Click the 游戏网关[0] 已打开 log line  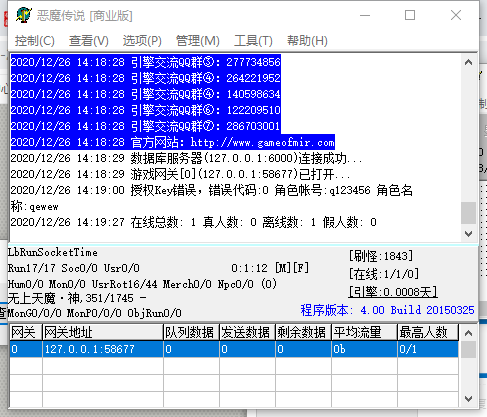coord(180,174)
